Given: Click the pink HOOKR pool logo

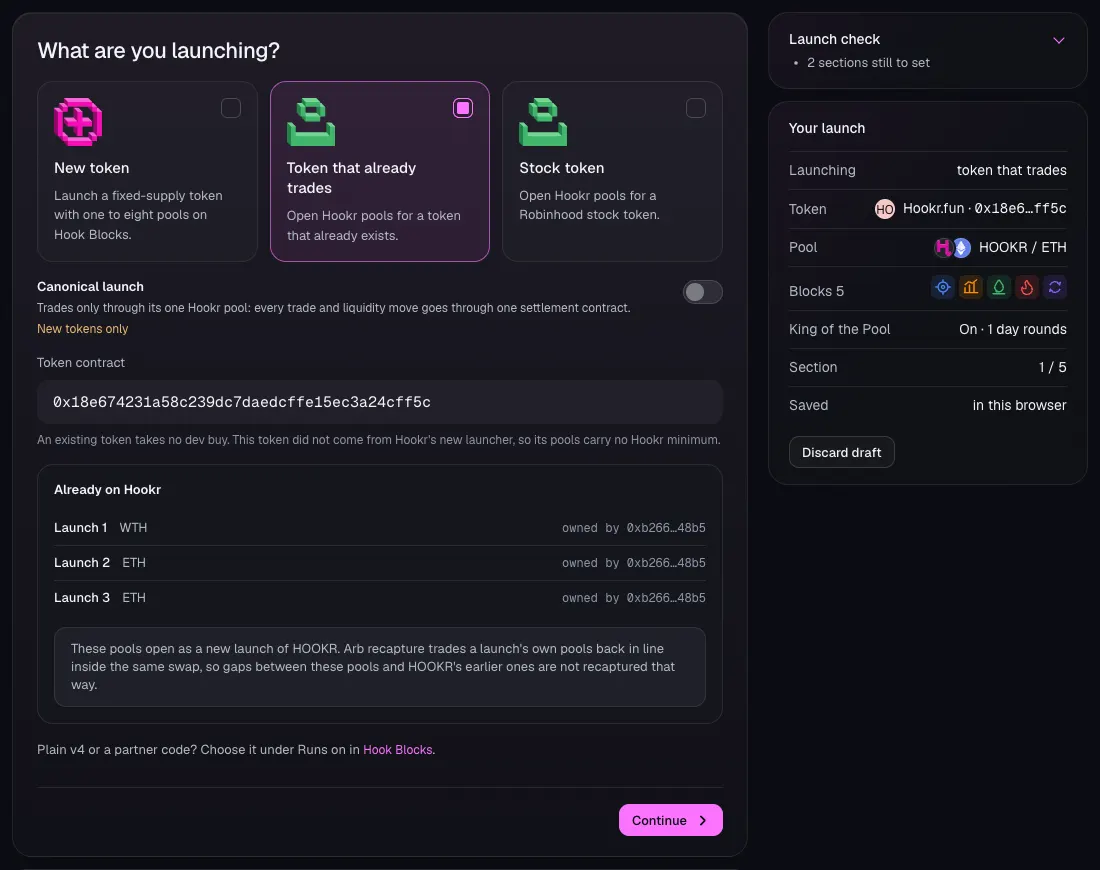Looking at the screenshot, I should pyautogui.click(x=944, y=247).
